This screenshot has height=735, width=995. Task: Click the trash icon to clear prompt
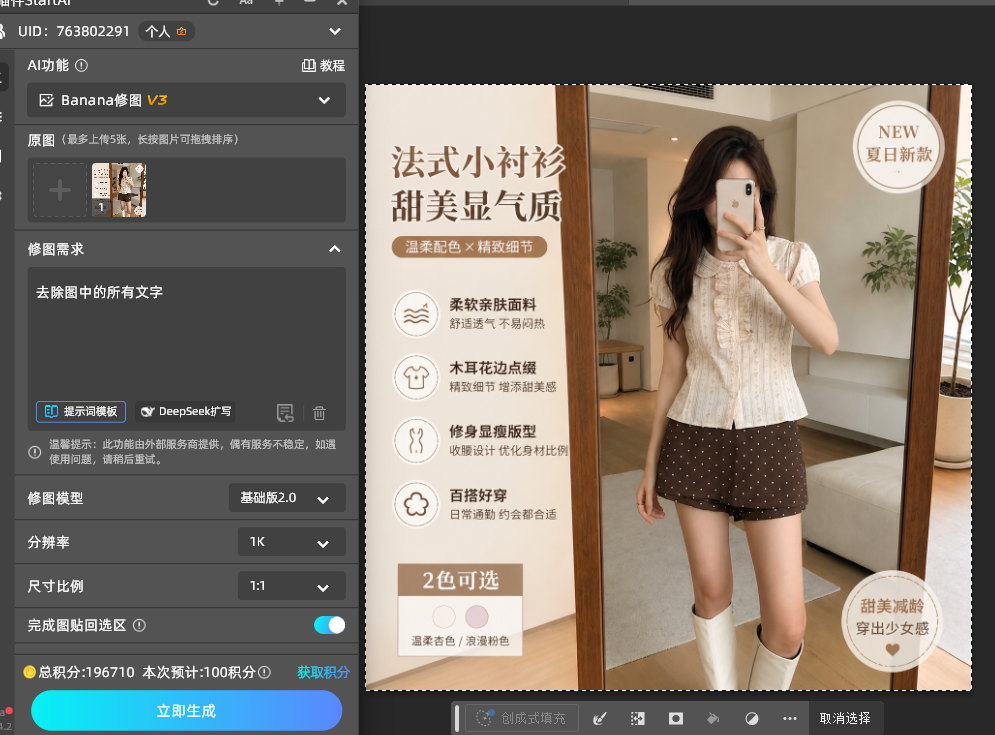(319, 413)
